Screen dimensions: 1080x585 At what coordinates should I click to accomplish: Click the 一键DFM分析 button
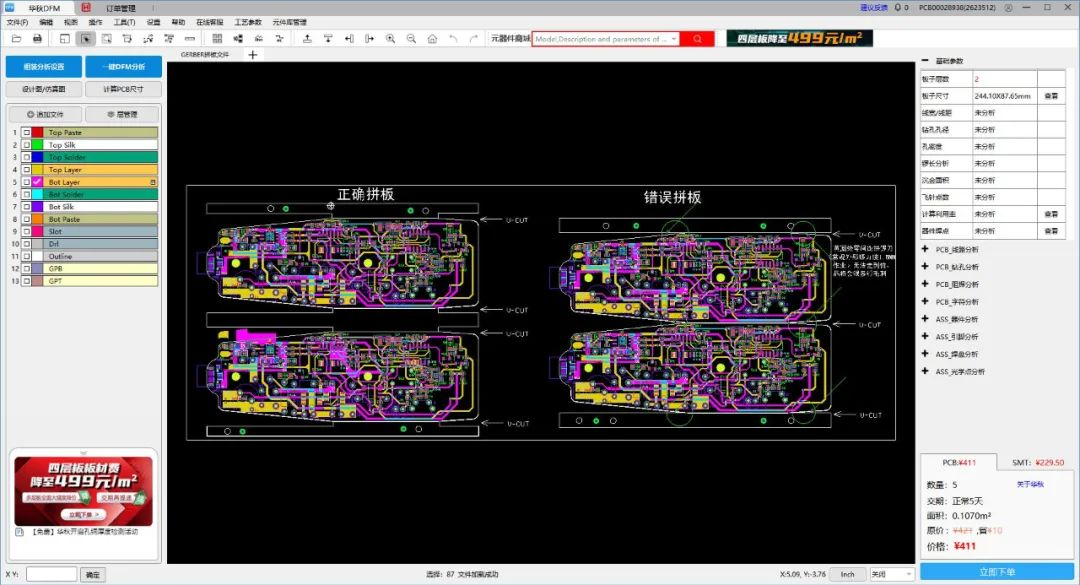122,67
